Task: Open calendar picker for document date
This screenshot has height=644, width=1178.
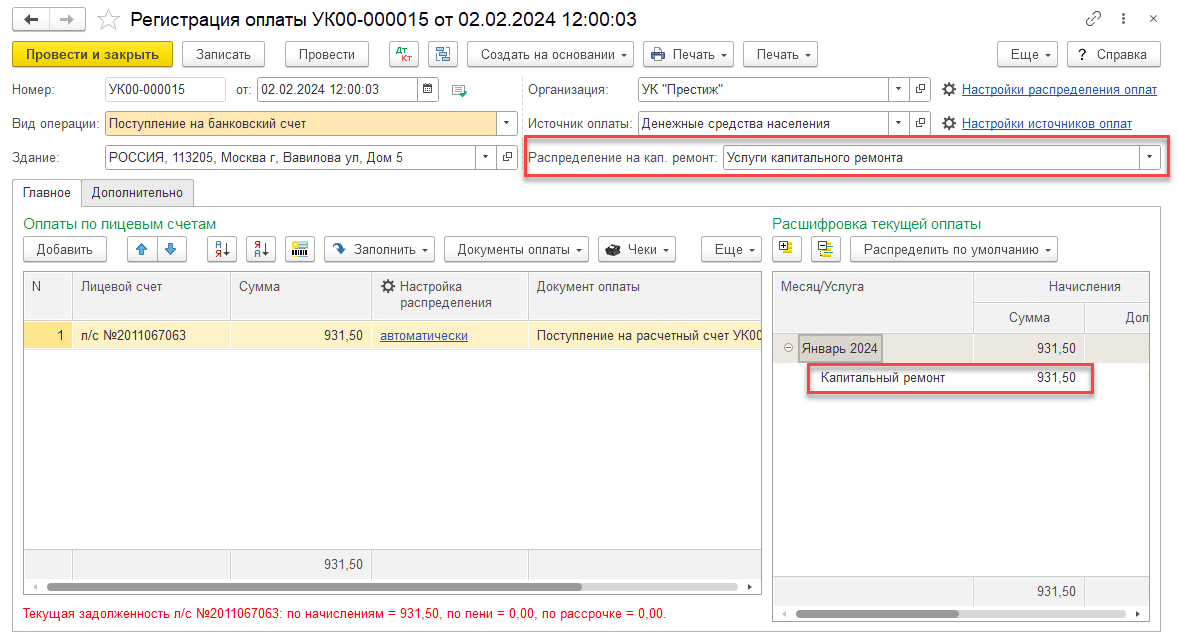Action: click(428, 89)
